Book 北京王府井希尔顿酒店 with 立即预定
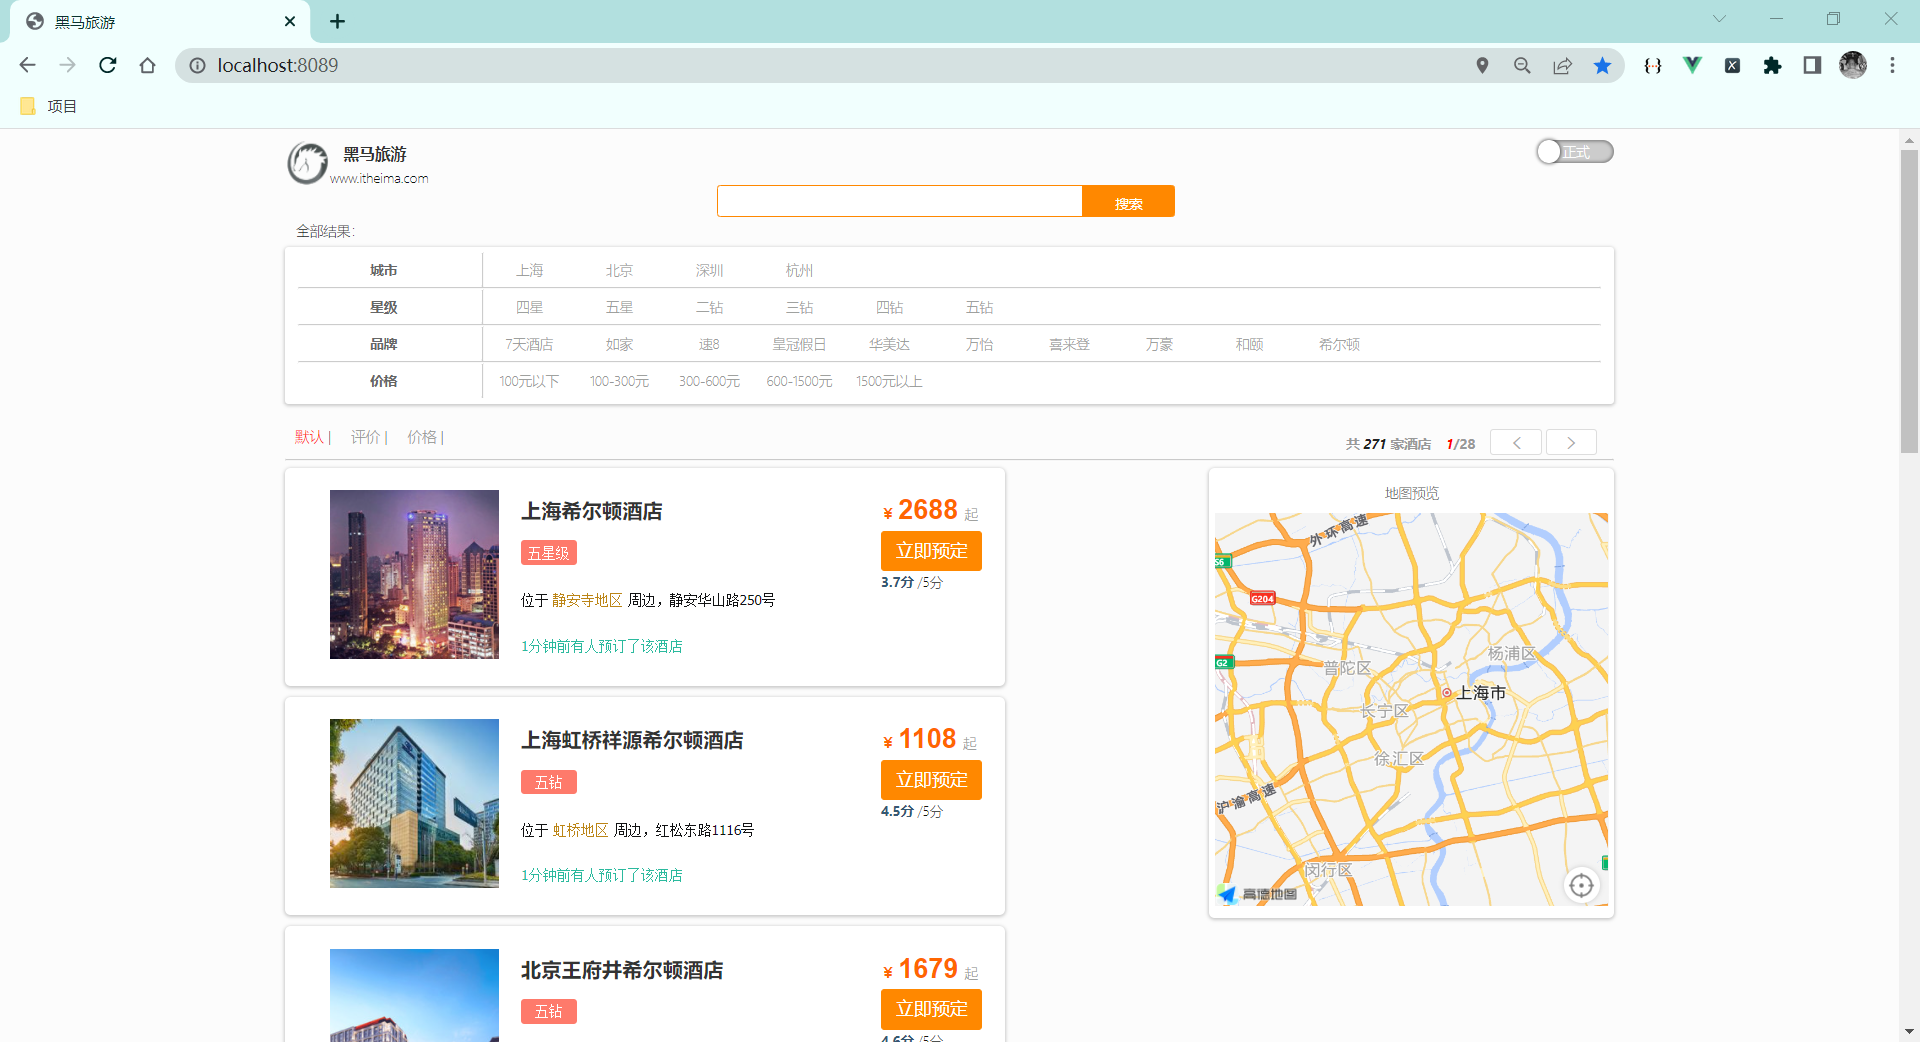The image size is (1920, 1042). click(931, 1009)
